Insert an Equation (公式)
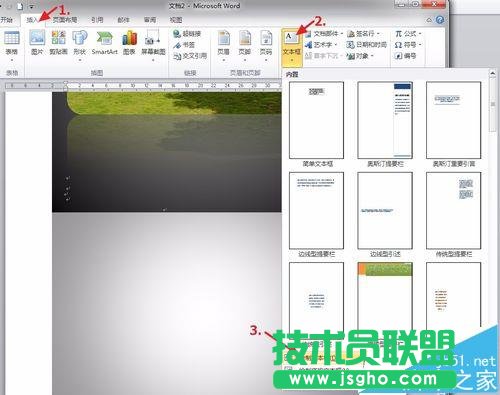This screenshot has height=395, width=500. click(408, 34)
